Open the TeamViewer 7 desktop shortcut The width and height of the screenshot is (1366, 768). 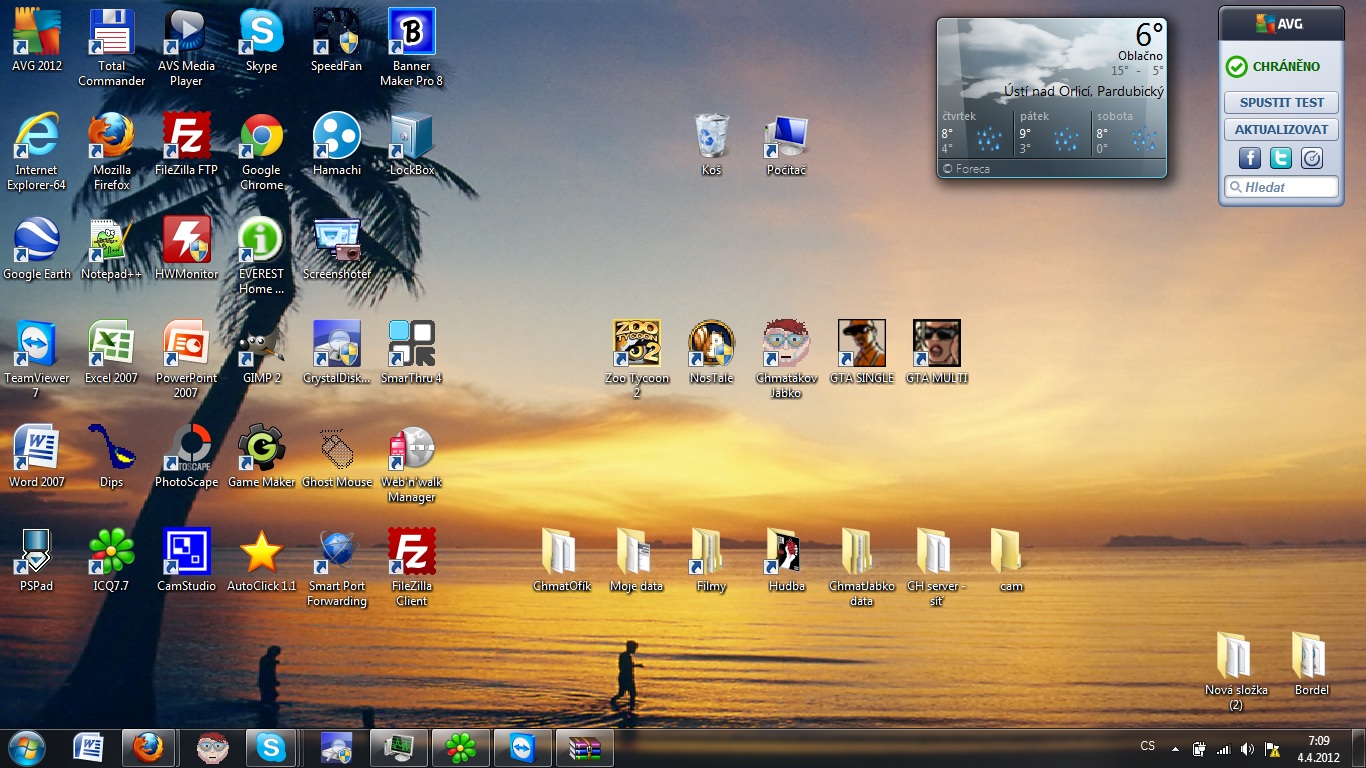[37, 345]
